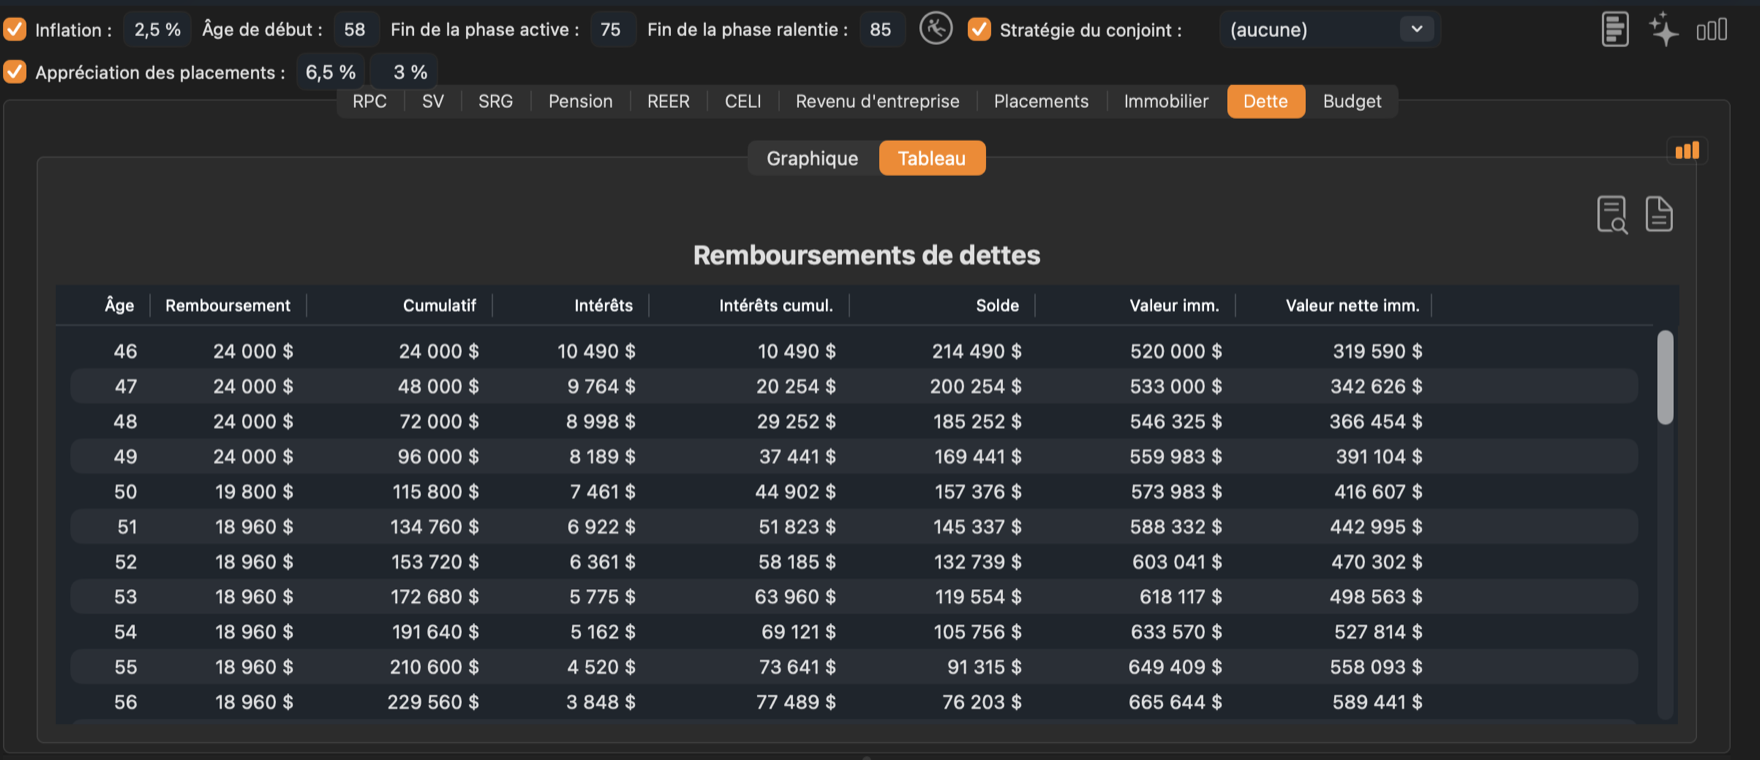Click the outlined bar chart icon
The width and height of the screenshot is (1760, 760).
click(1712, 30)
